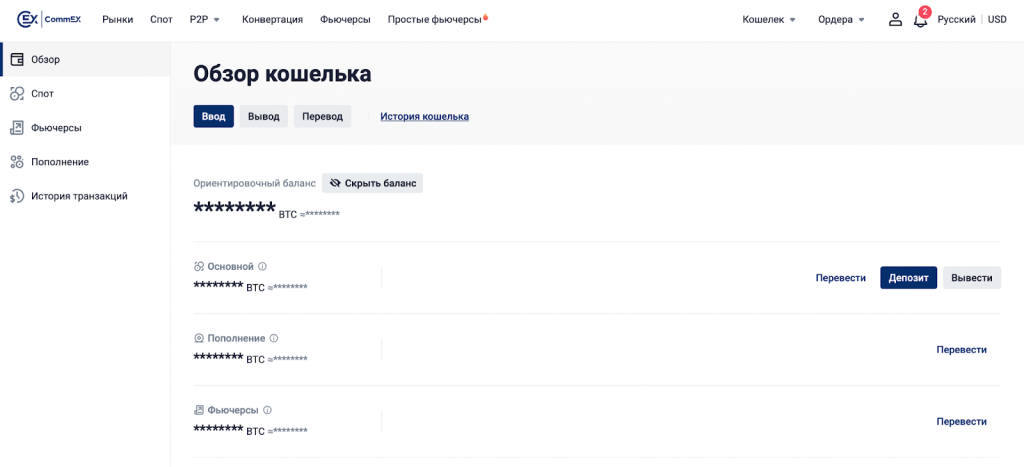Expand the P2P dropdown menu
Screen dimensions: 1024x467
tap(205, 19)
